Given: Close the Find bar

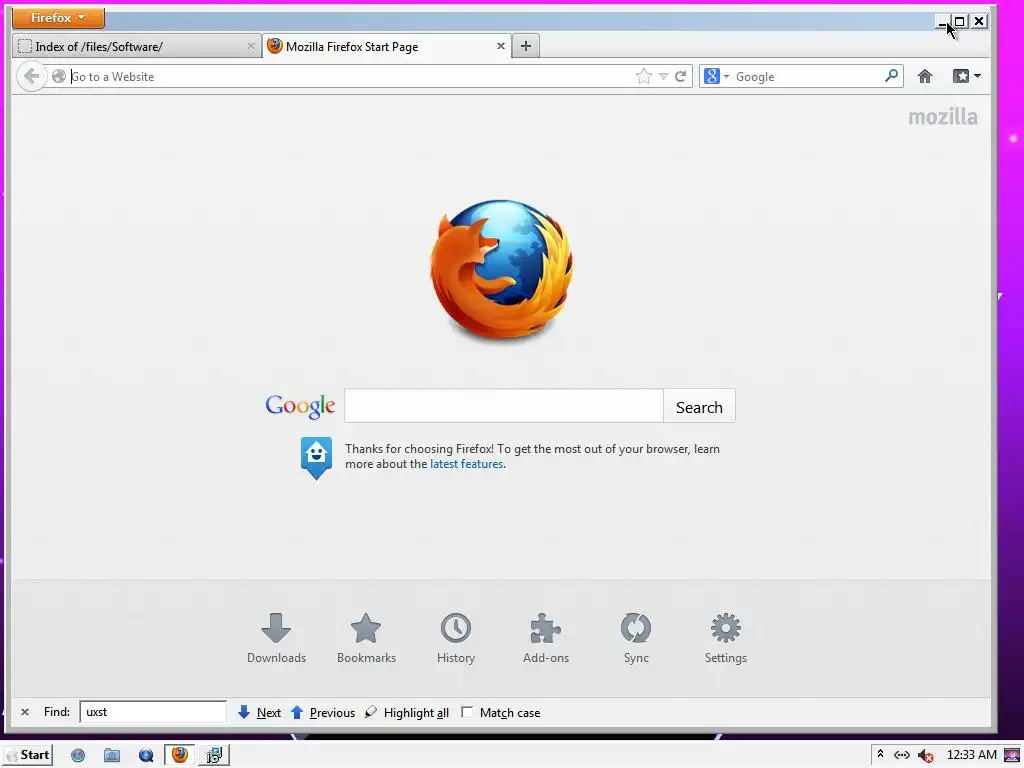Looking at the screenshot, I should pos(25,712).
